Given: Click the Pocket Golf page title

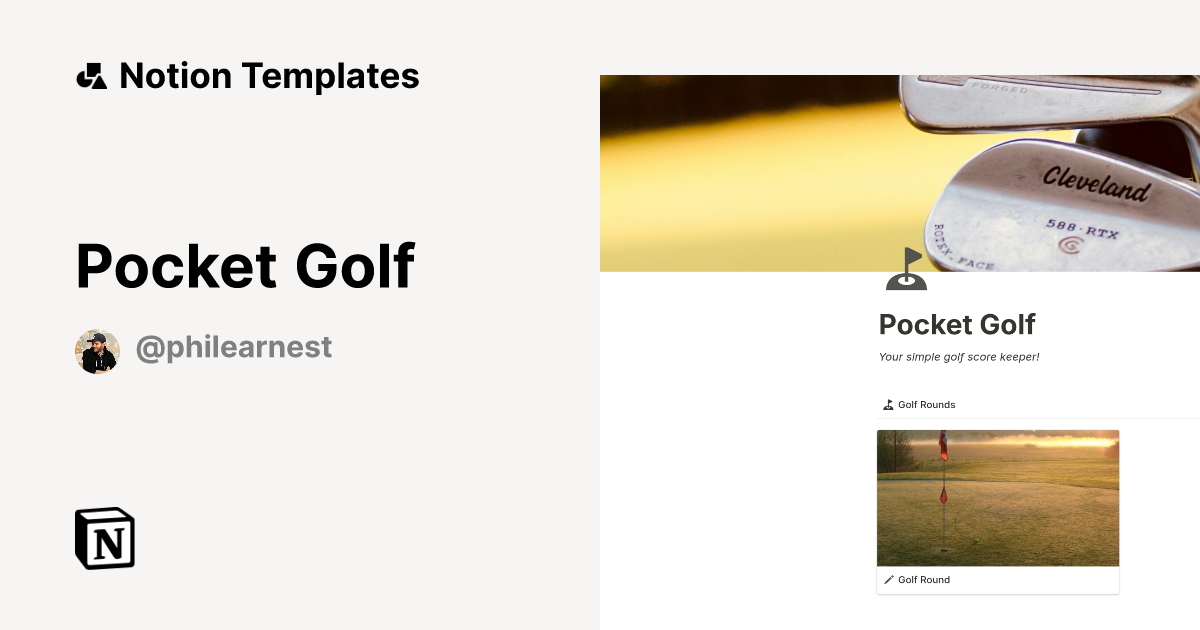Looking at the screenshot, I should point(956,324).
